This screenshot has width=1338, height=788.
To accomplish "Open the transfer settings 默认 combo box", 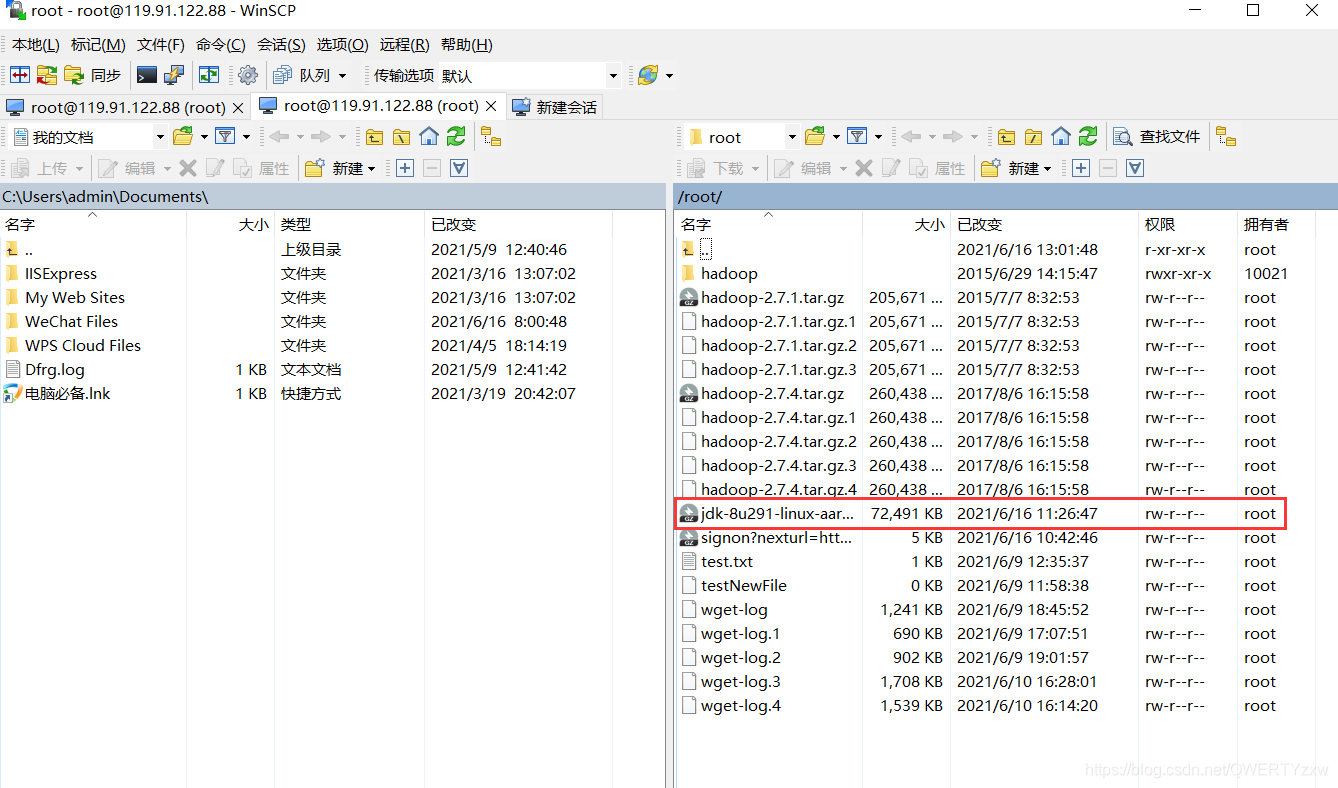I will click(530, 75).
